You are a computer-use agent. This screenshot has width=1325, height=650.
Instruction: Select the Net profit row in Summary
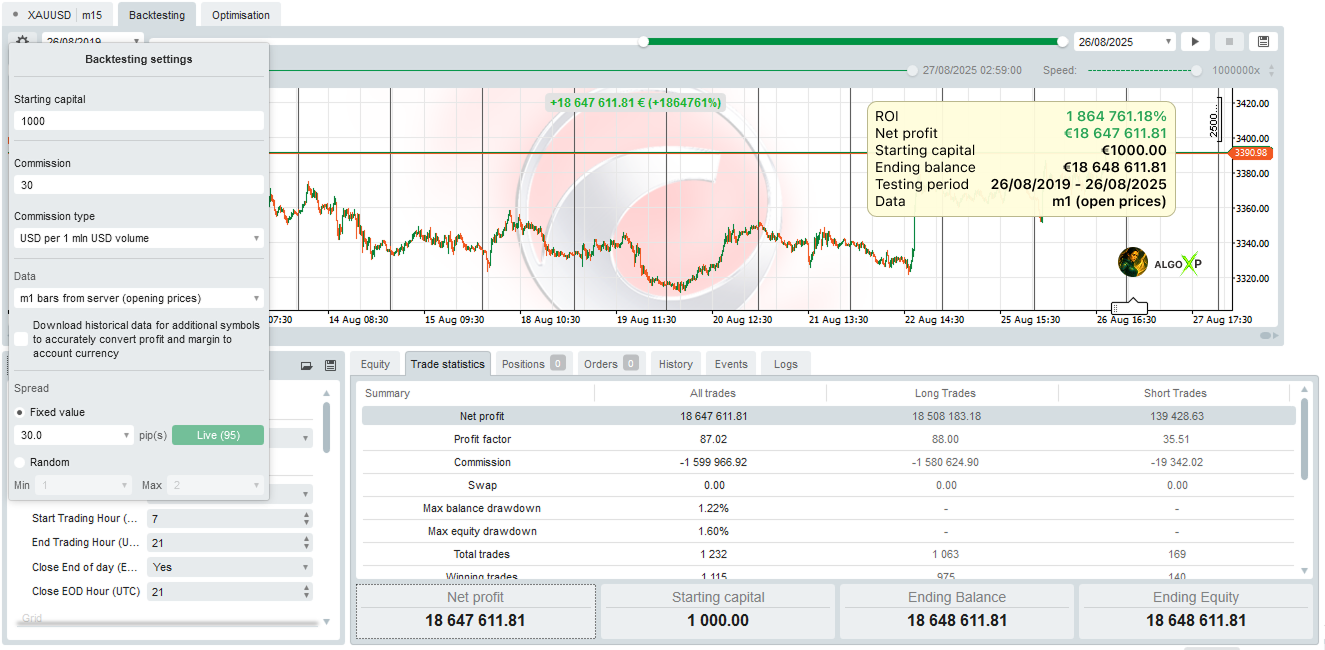point(829,416)
